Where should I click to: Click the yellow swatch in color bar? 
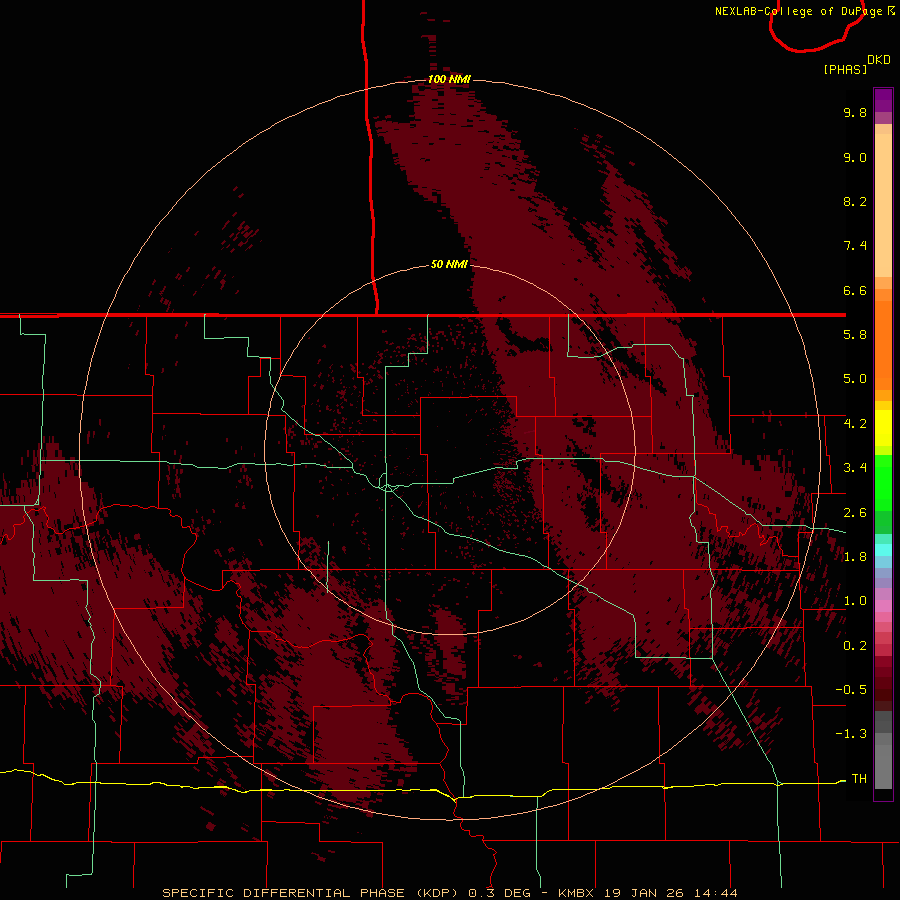coord(883,428)
